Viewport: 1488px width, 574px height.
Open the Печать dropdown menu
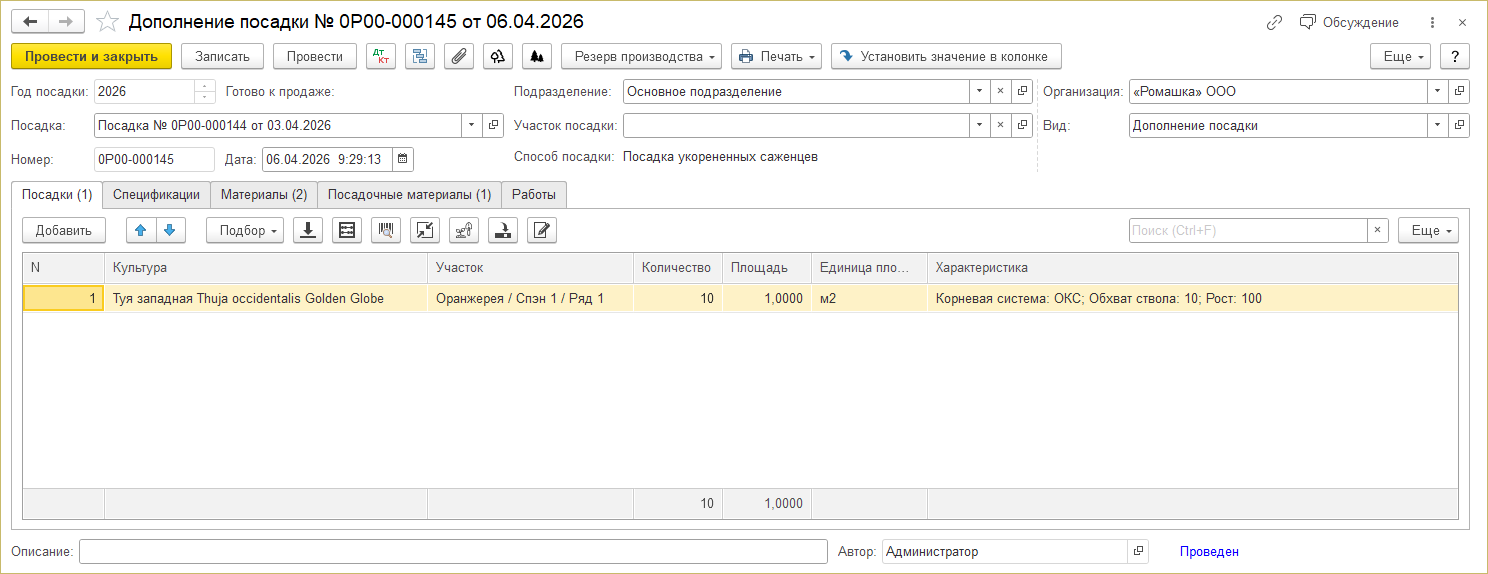coord(776,57)
